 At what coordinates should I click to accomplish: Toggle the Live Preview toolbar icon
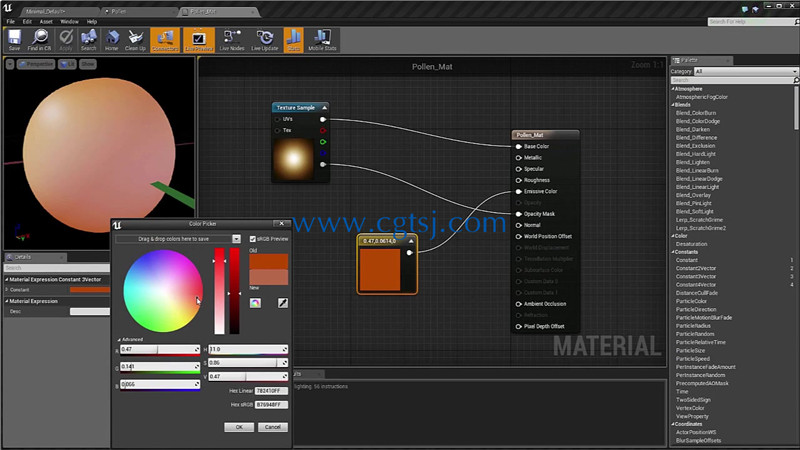tap(198, 40)
